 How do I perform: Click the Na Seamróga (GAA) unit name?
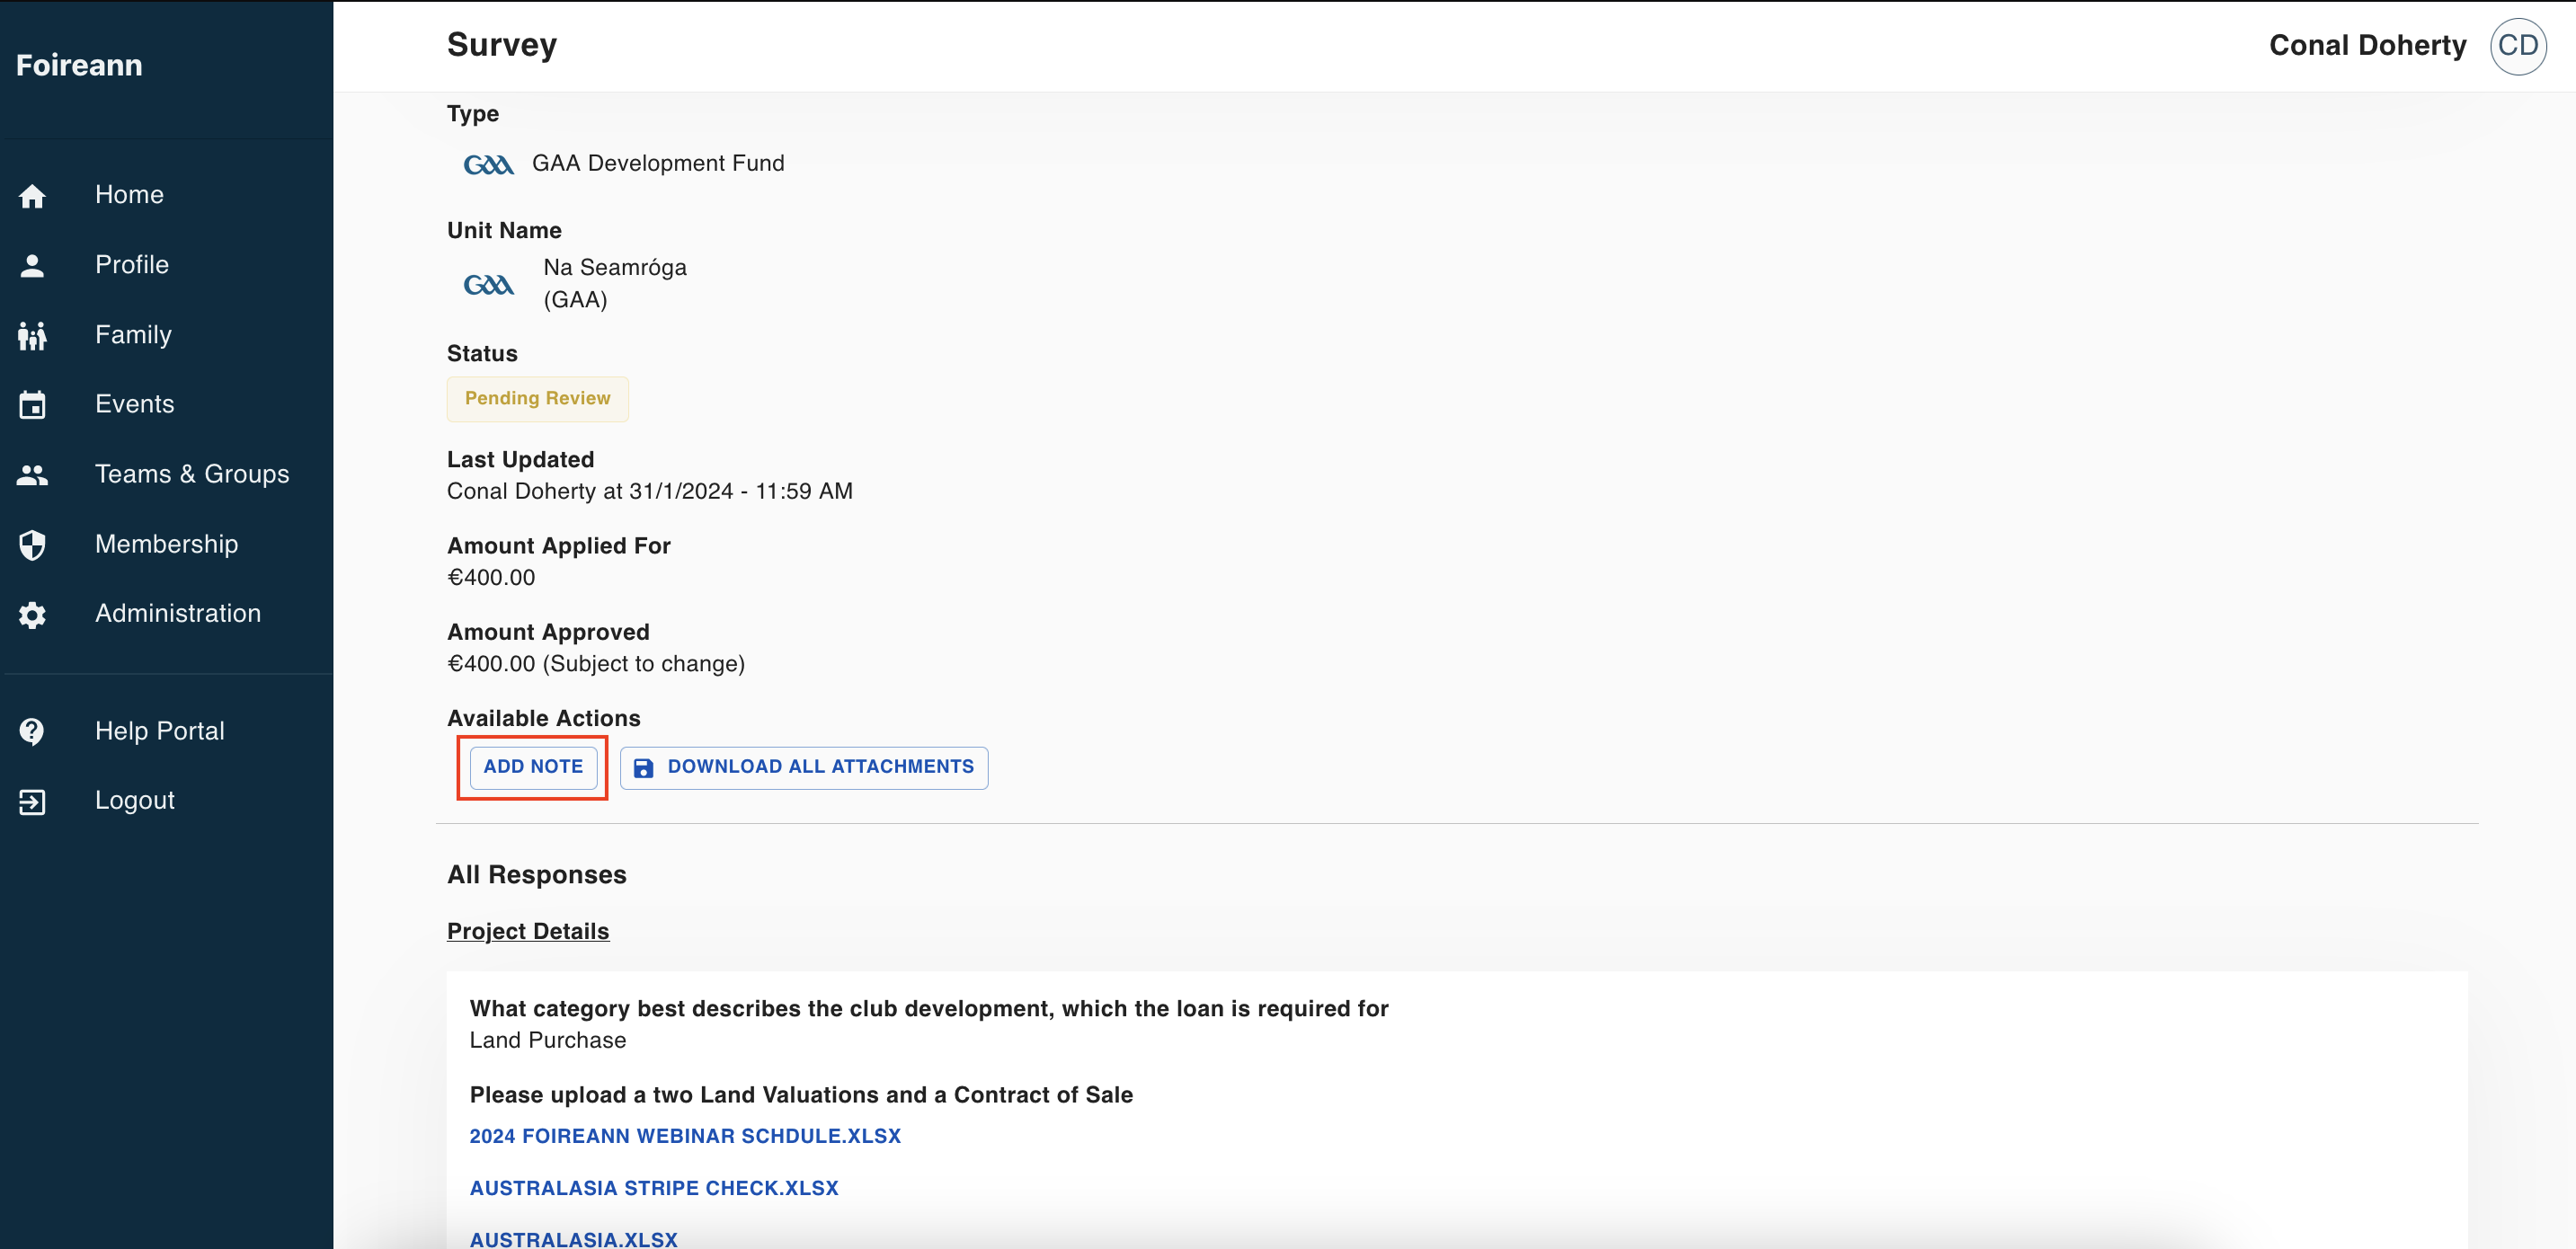coord(615,284)
